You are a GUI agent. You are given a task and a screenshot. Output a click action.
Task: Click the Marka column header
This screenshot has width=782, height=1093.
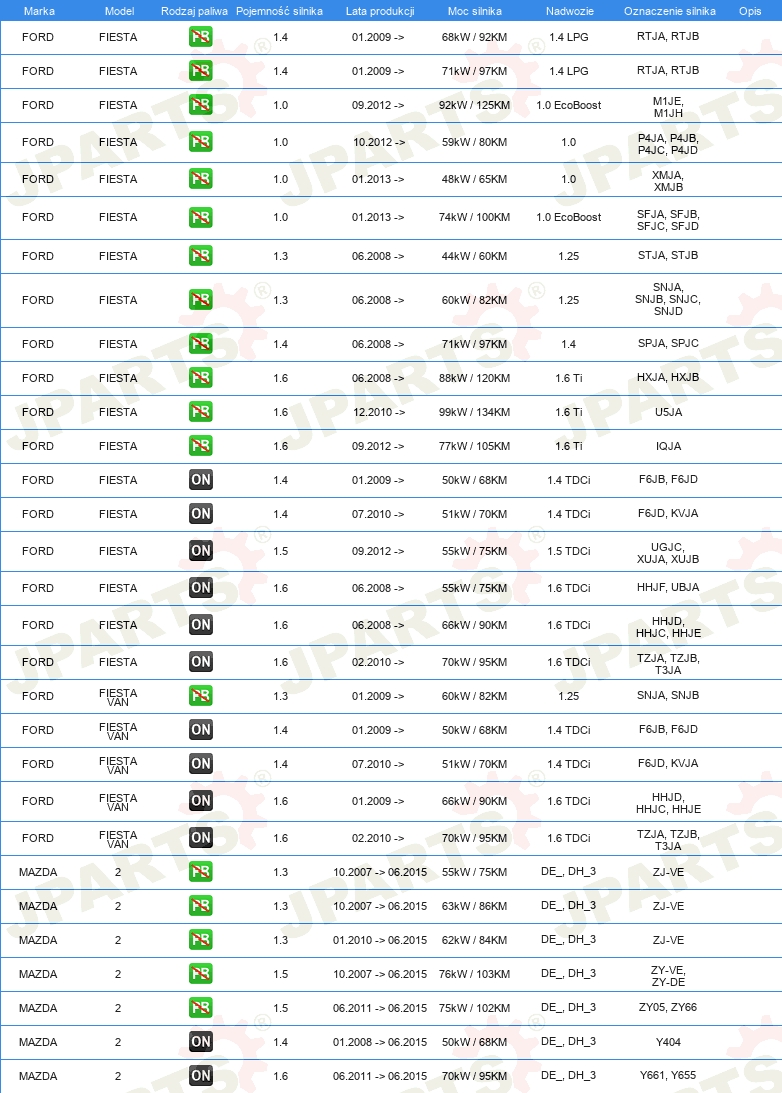(39, 11)
